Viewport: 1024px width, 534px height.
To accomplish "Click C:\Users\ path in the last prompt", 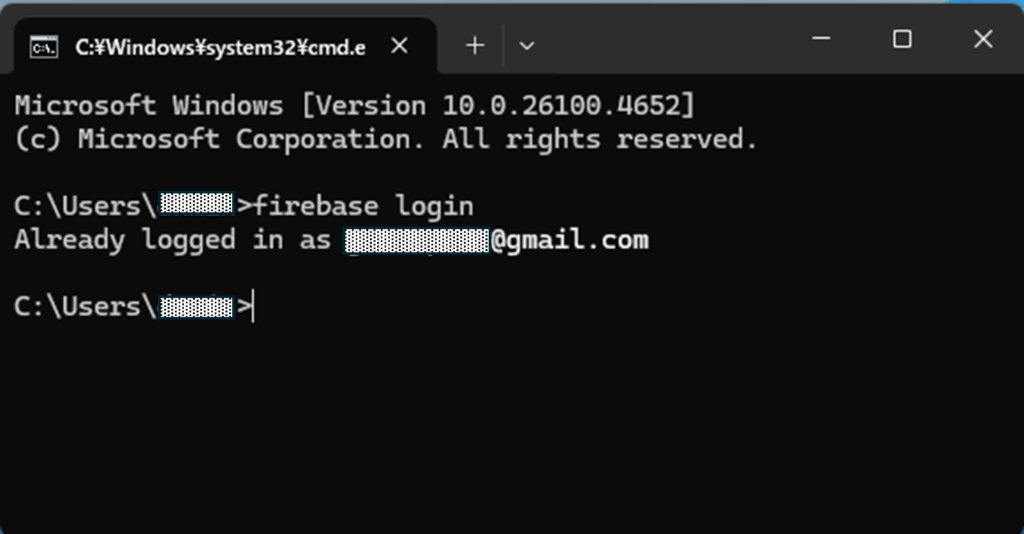I will 85,307.
